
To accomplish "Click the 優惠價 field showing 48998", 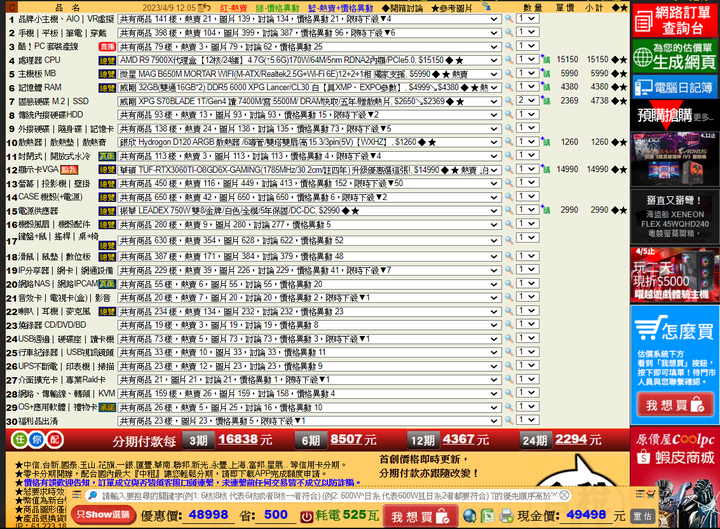I will tap(208, 515).
